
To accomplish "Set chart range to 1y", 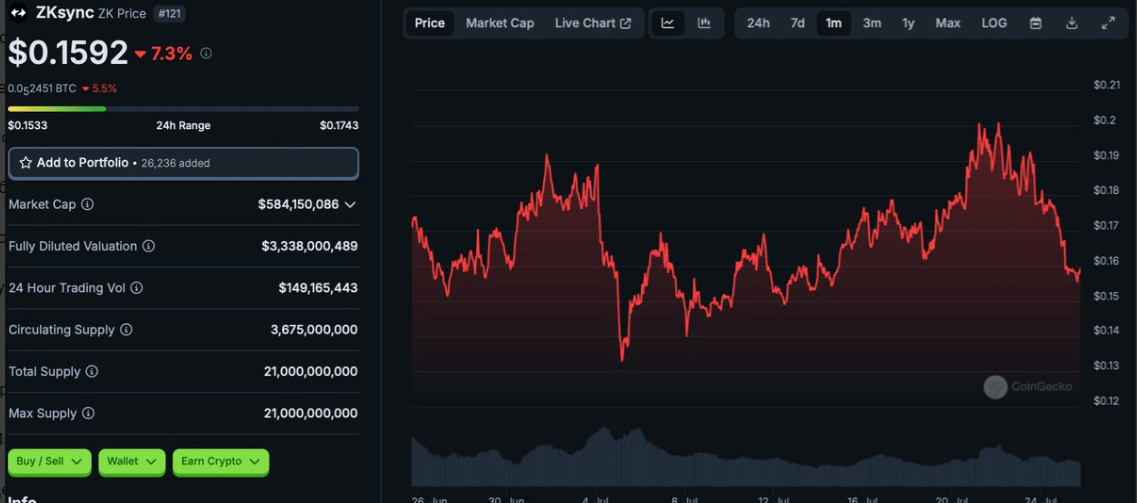I will point(908,23).
